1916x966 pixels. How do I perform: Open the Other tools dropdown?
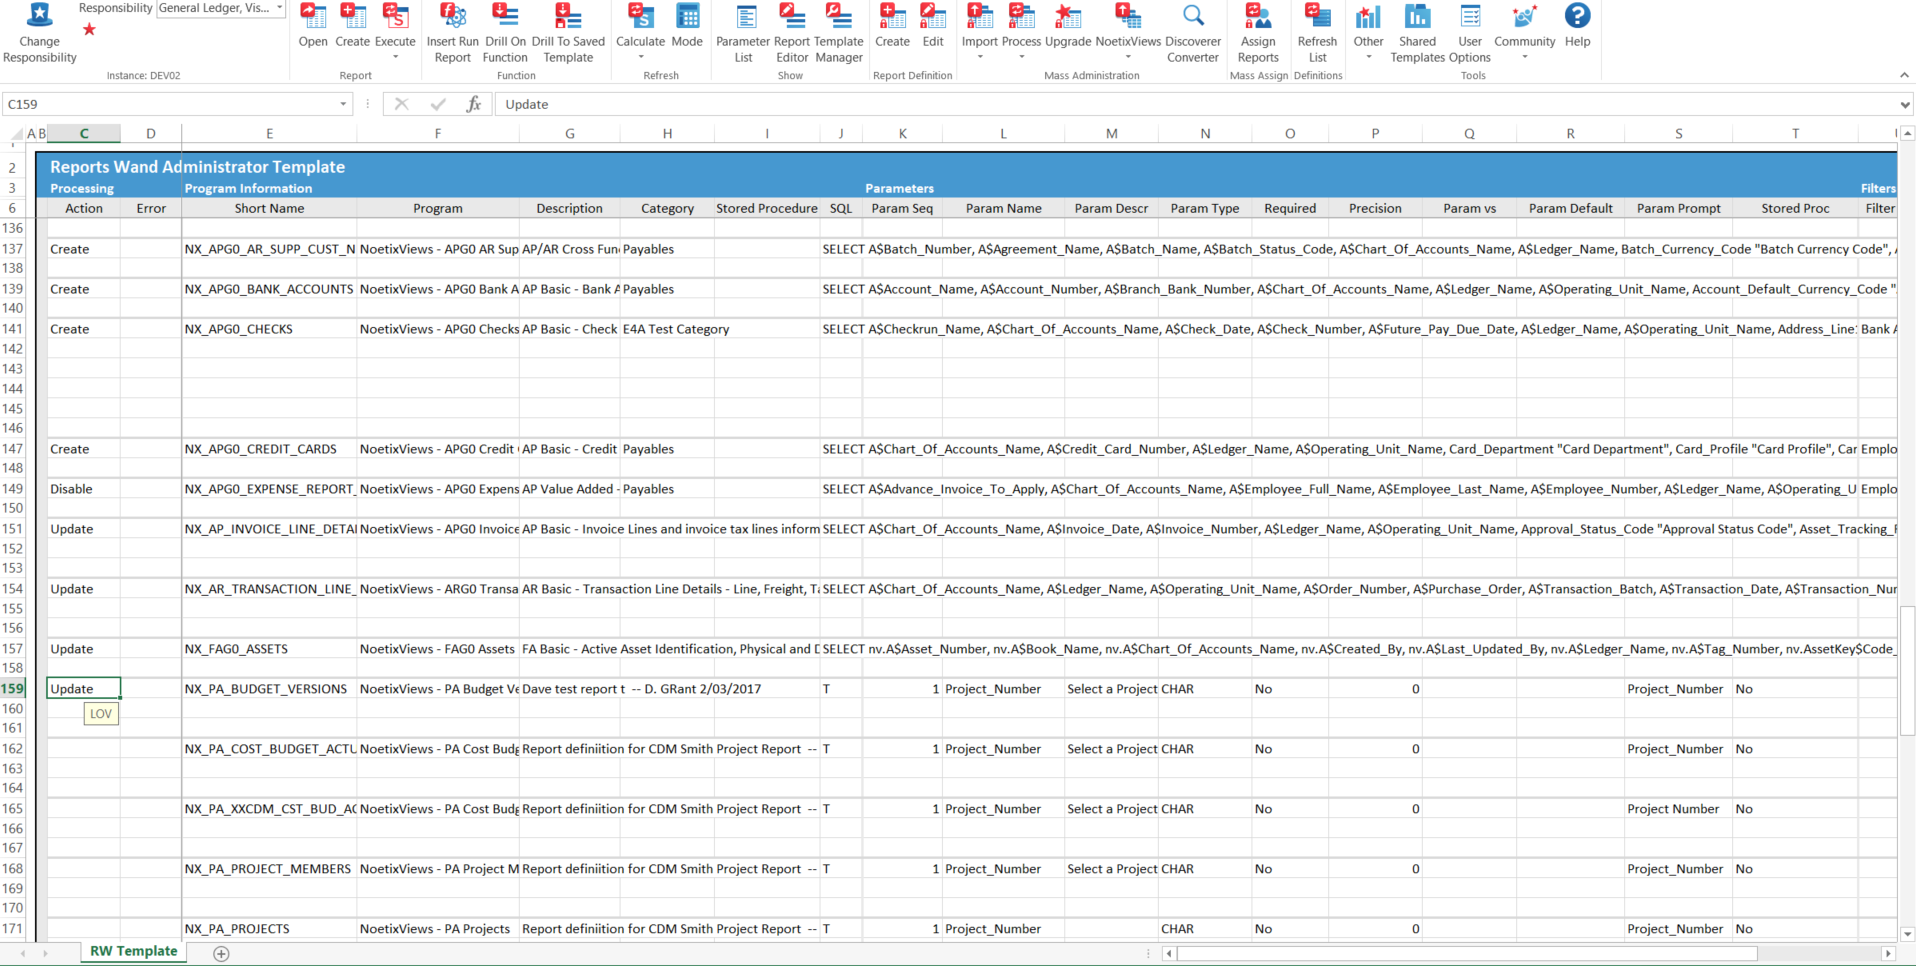tap(1367, 33)
